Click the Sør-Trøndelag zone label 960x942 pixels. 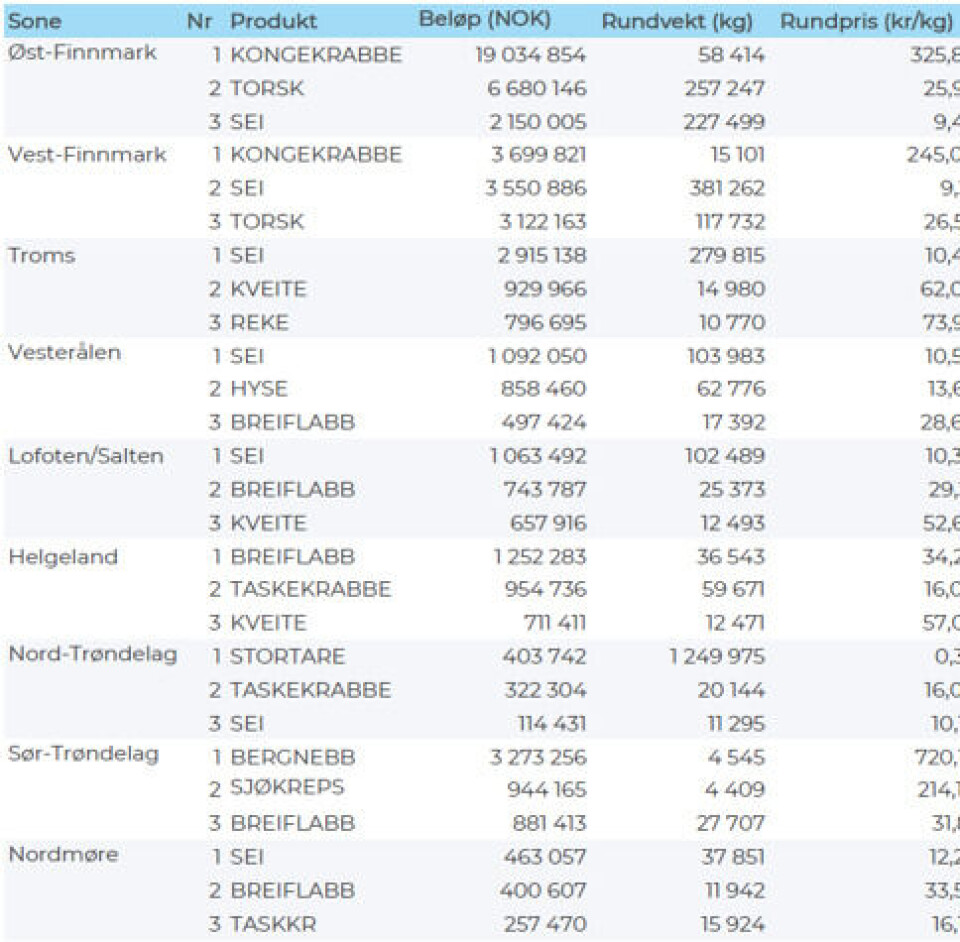(84, 755)
